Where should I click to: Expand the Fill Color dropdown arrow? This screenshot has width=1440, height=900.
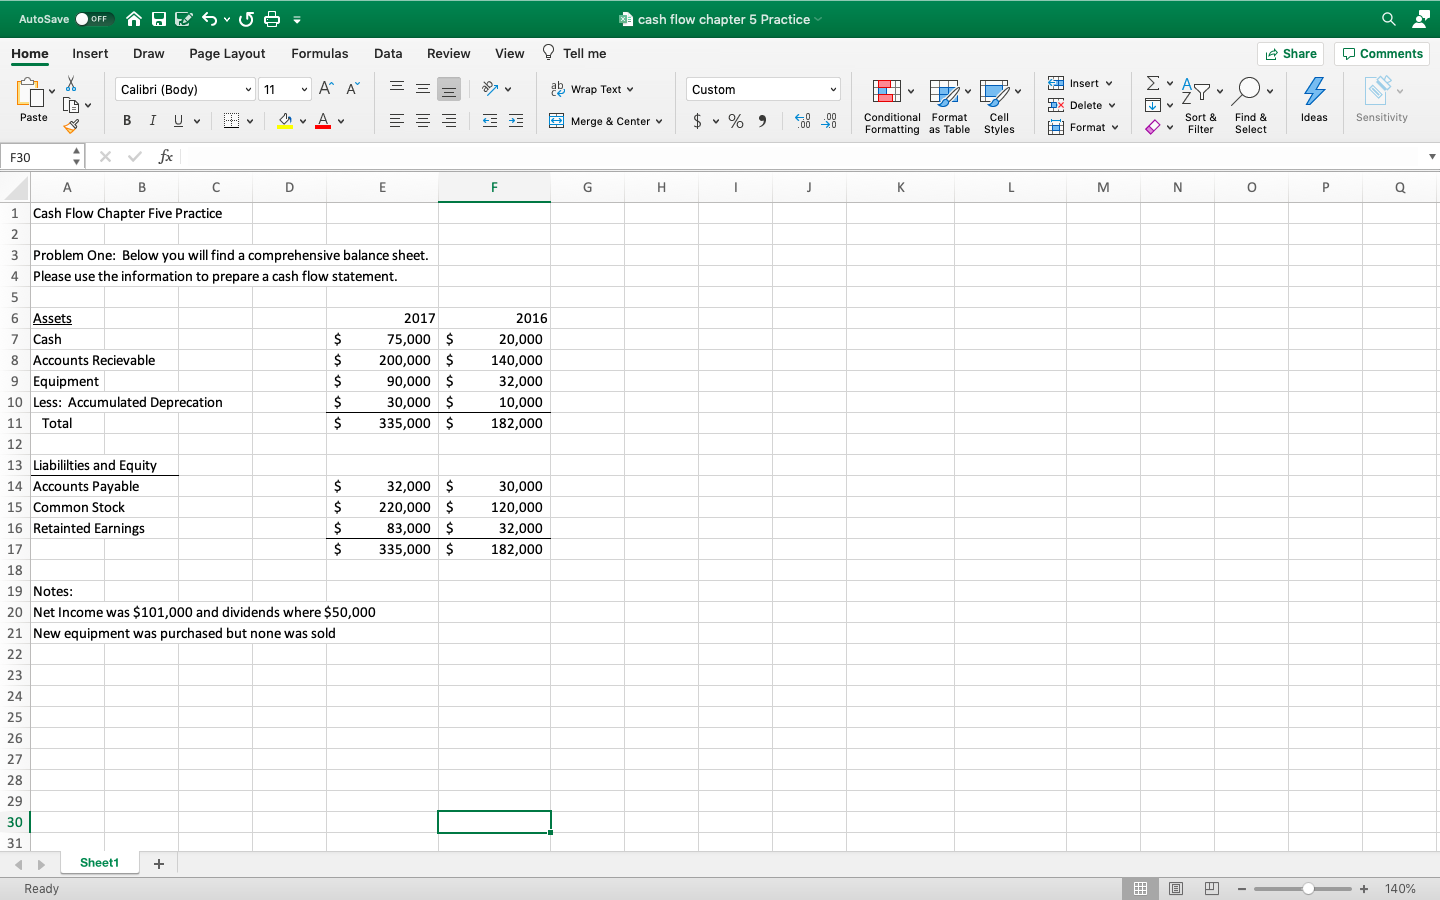pyautogui.click(x=303, y=120)
